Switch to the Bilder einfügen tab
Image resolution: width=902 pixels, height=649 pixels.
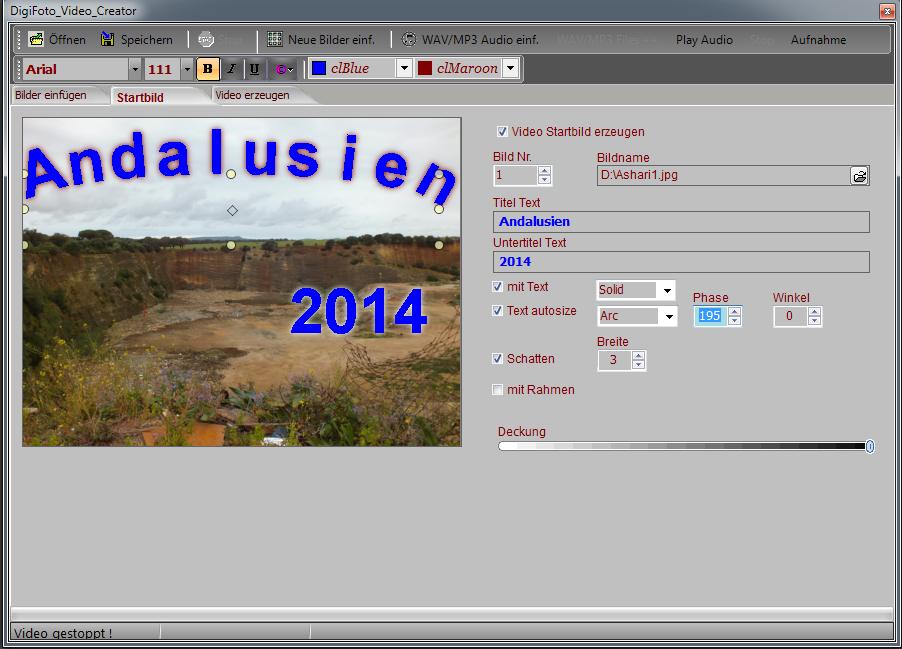coord(51,96)
